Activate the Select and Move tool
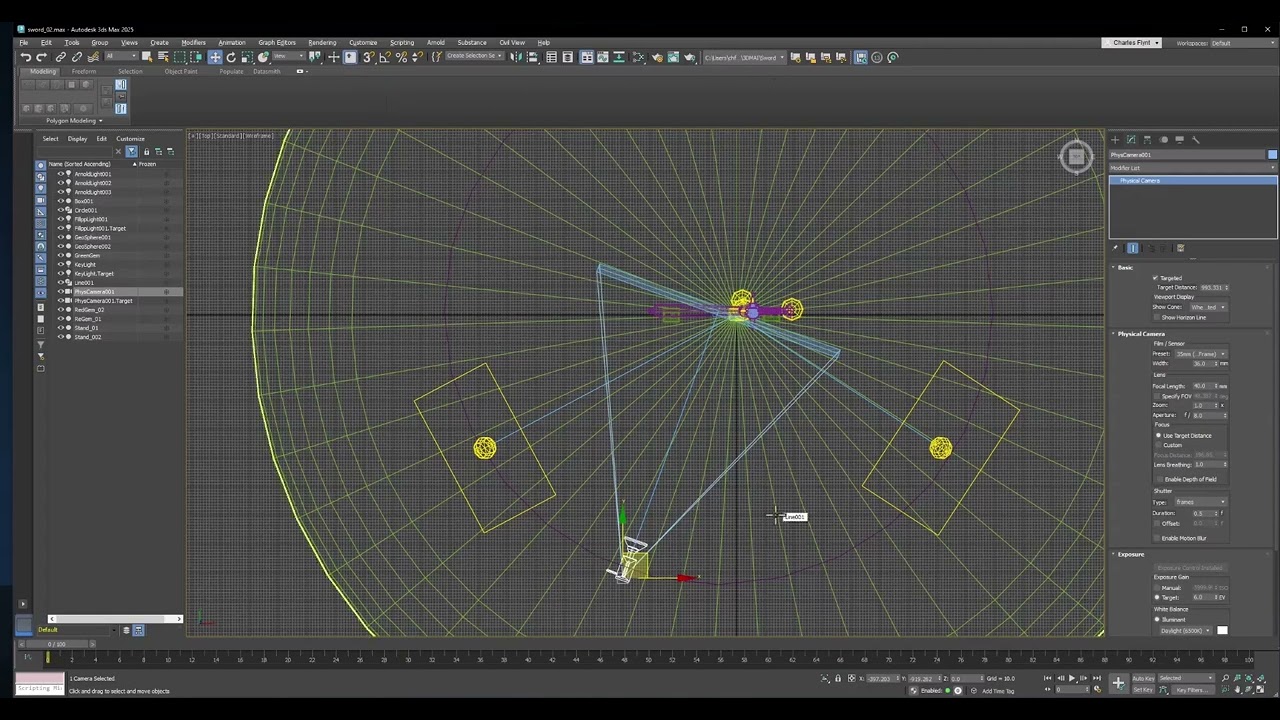Viewport: 1280px width, 720px height. (215, 57)
